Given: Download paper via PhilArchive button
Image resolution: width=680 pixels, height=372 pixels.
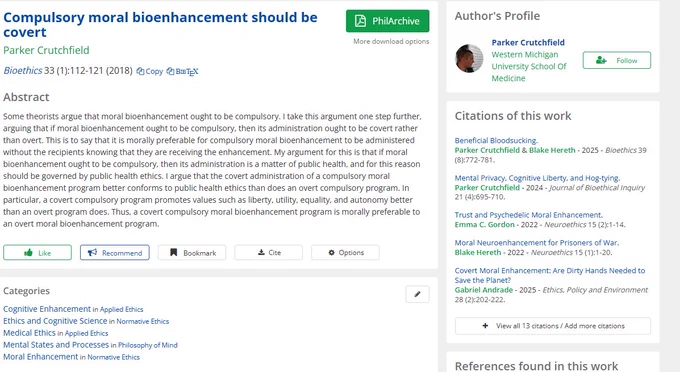Looking at the screenshot, I should point(387,21).
